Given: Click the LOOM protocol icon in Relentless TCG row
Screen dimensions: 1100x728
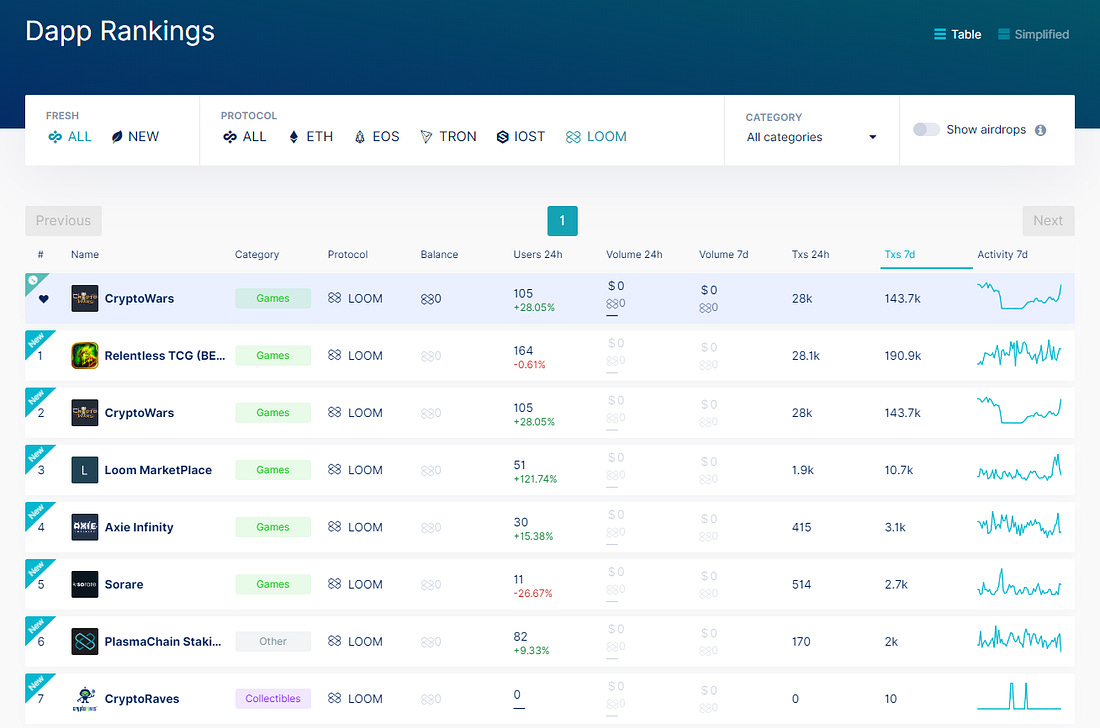Looking at the screenshot, I should click(335, 356).
